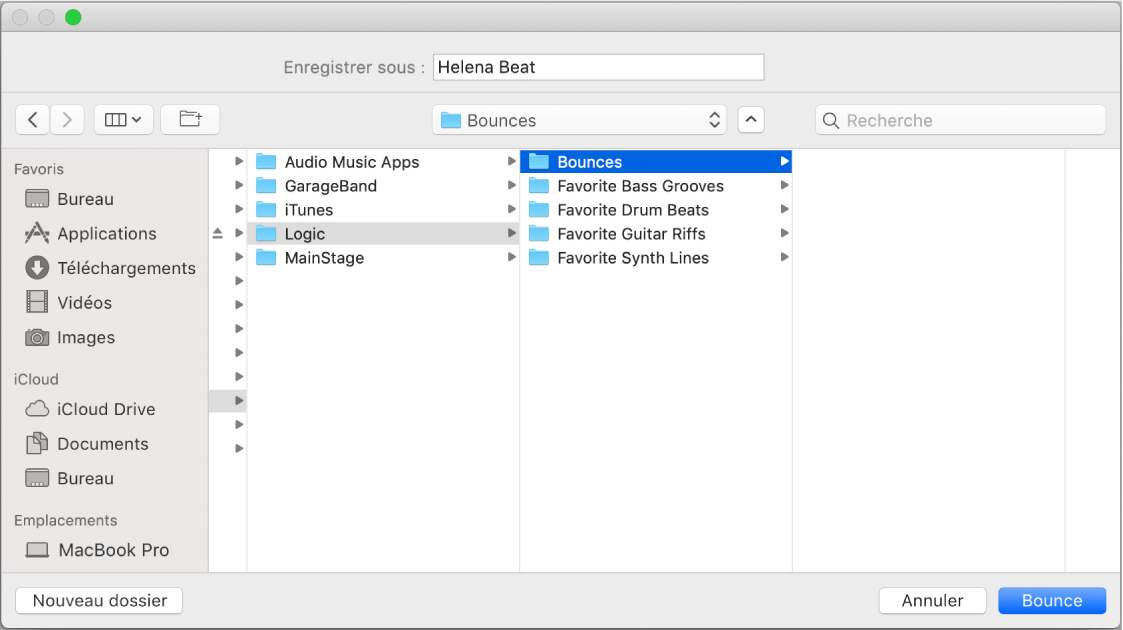
Task: Select MacBook Pro under Emplacements
Action: pos(113,550)
